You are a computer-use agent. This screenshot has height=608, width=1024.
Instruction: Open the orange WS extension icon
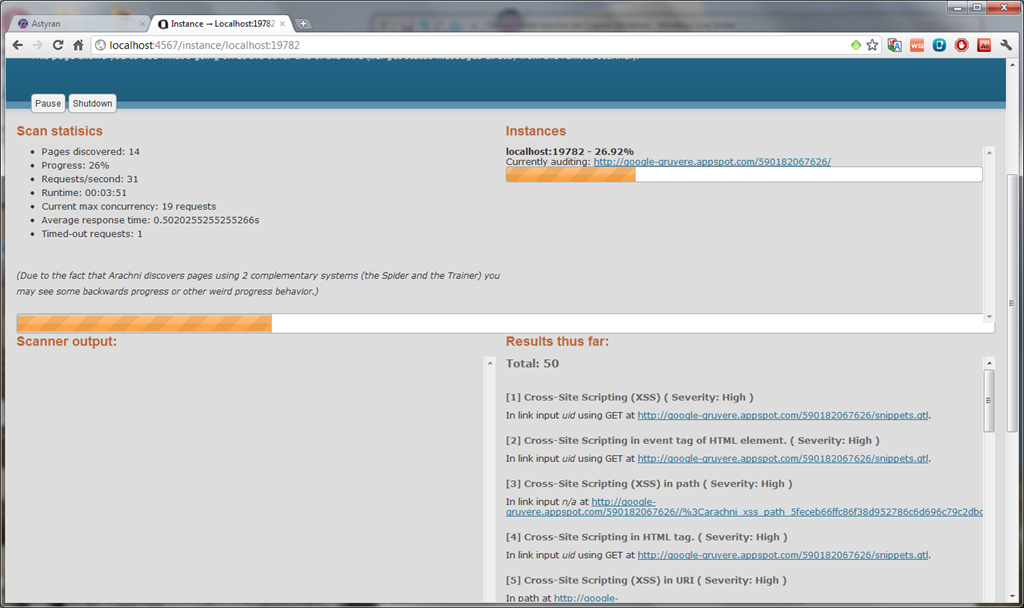[917, 45]
